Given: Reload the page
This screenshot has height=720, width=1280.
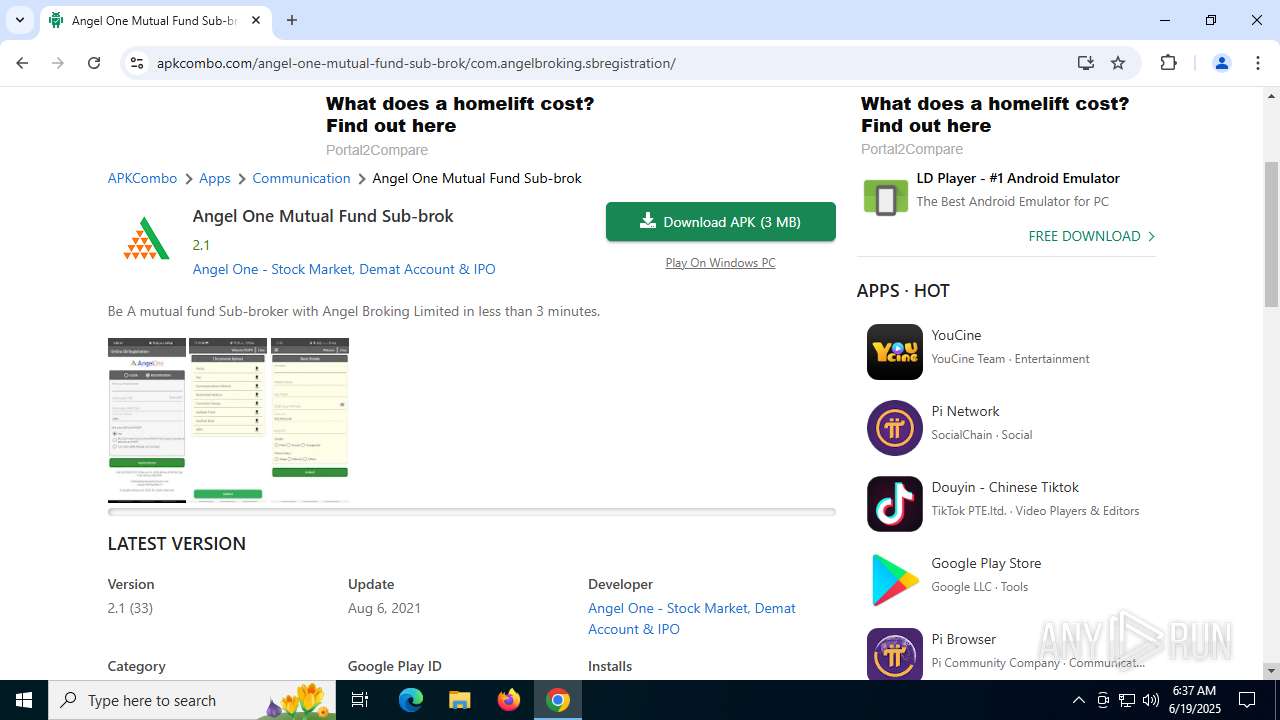Looking at the screenshot, I should tap(94, 63).
